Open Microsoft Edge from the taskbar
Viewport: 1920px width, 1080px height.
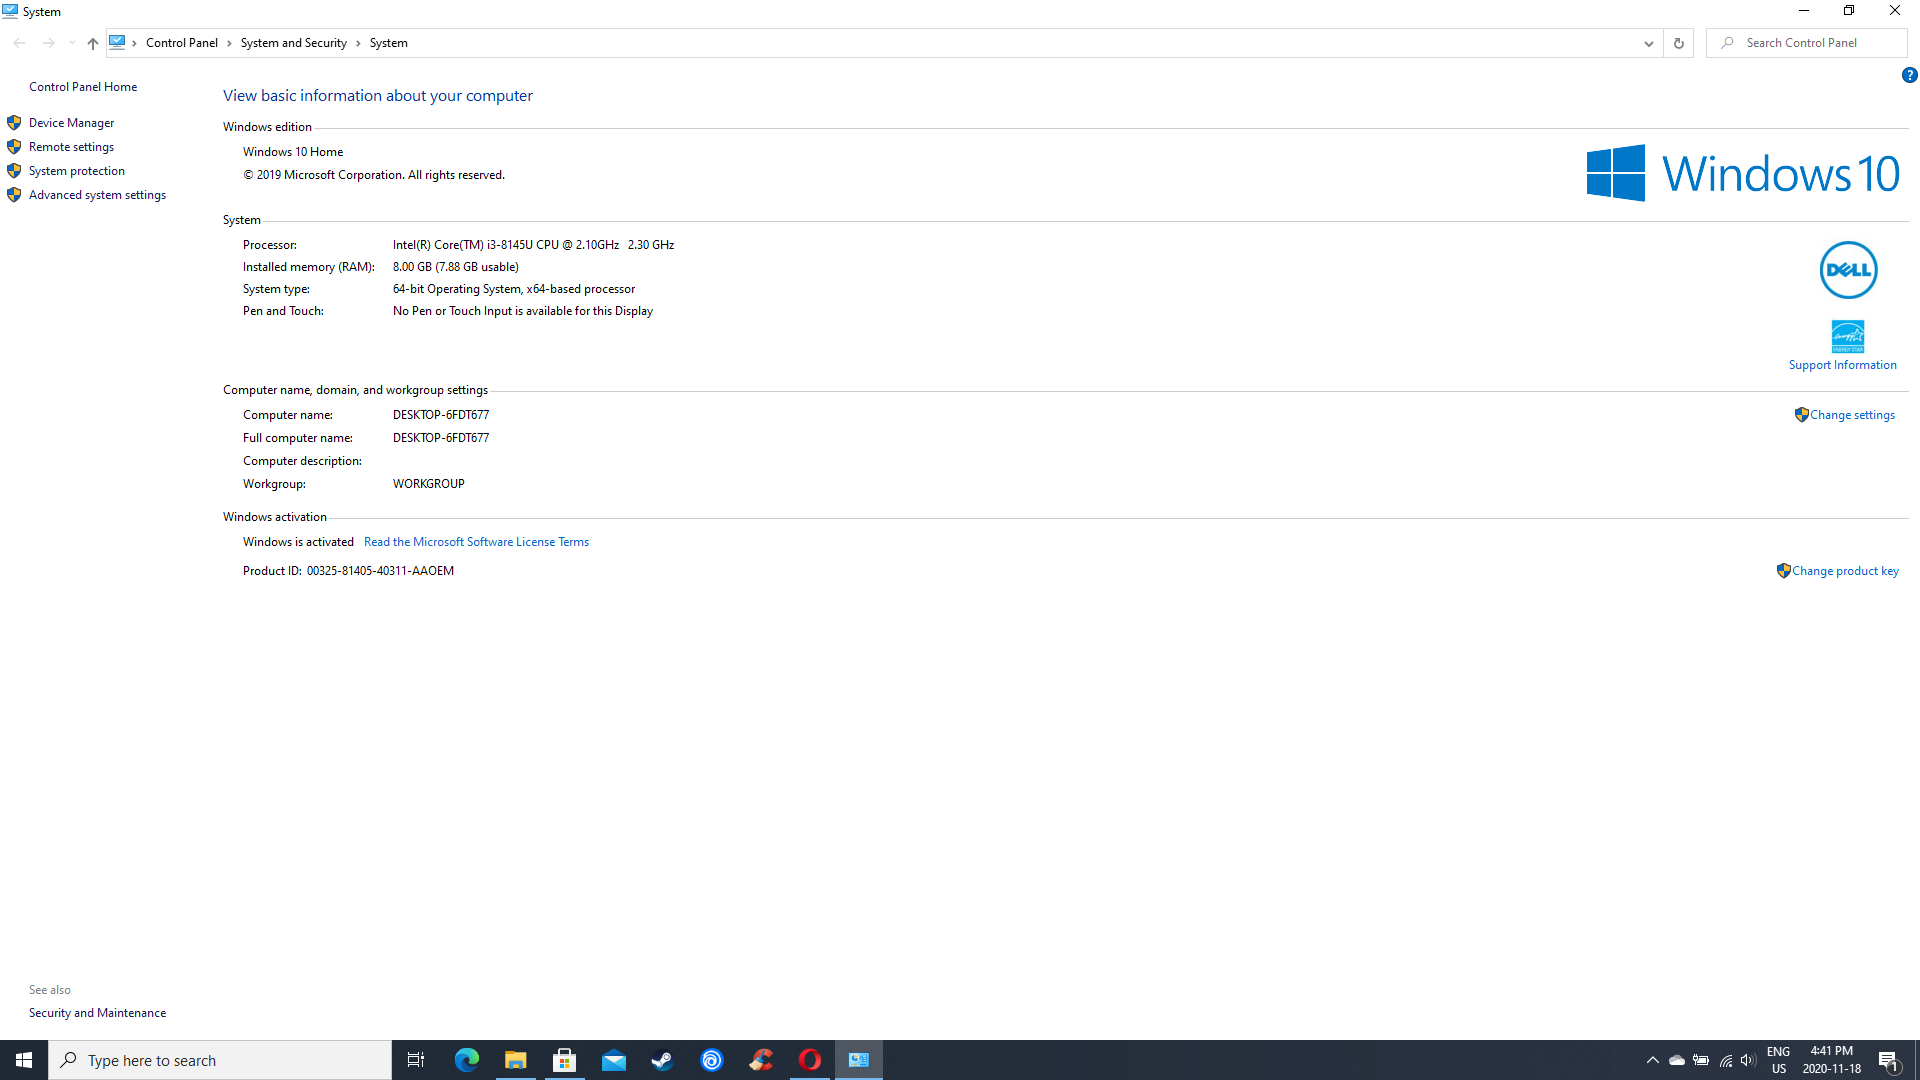point(467,1060)
